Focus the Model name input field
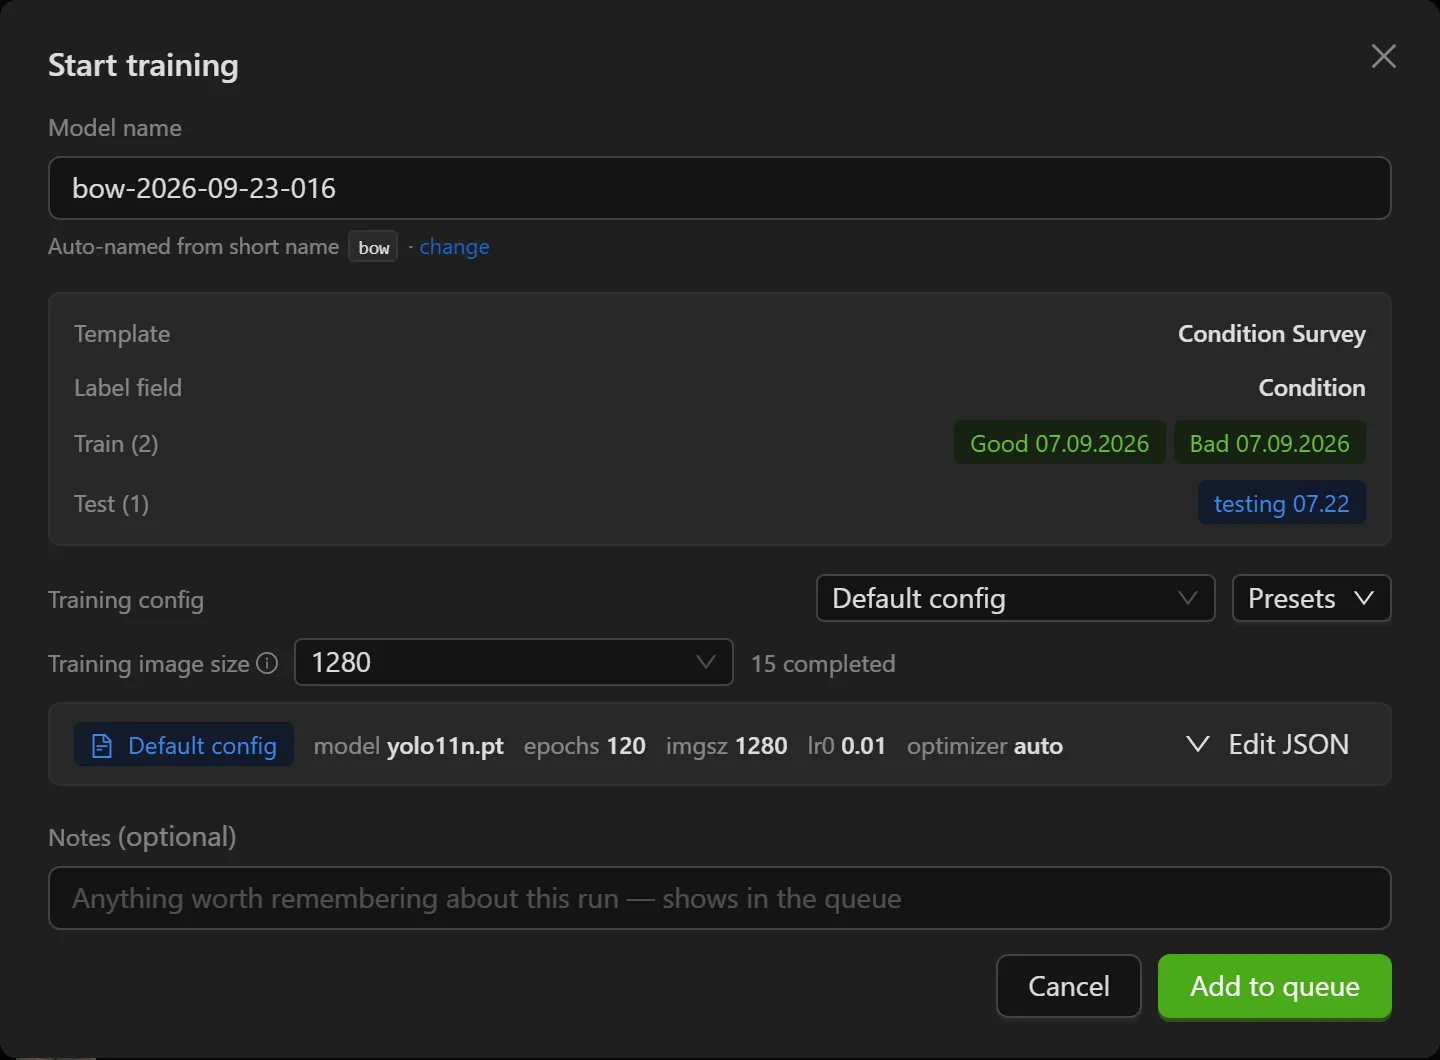The height and width of the screenshot is (1060, 1440). click(720, 188)
